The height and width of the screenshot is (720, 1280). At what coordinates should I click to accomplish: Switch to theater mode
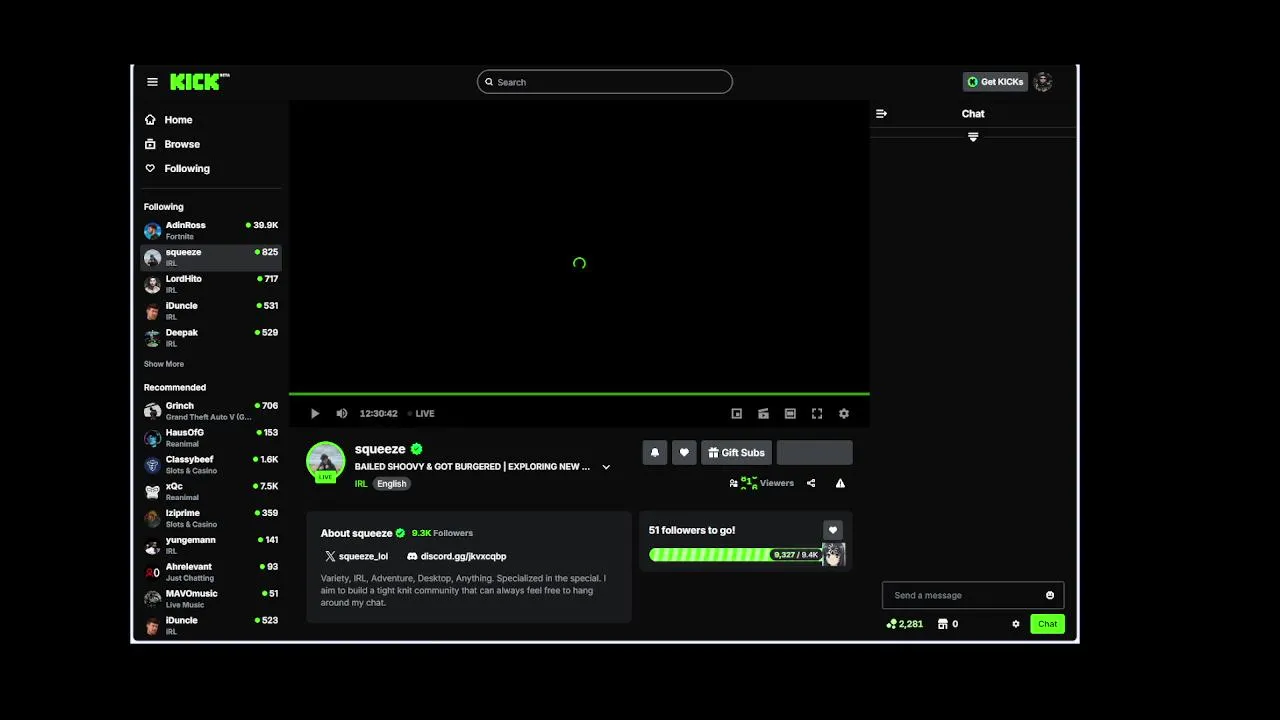[x=790, y=413]
